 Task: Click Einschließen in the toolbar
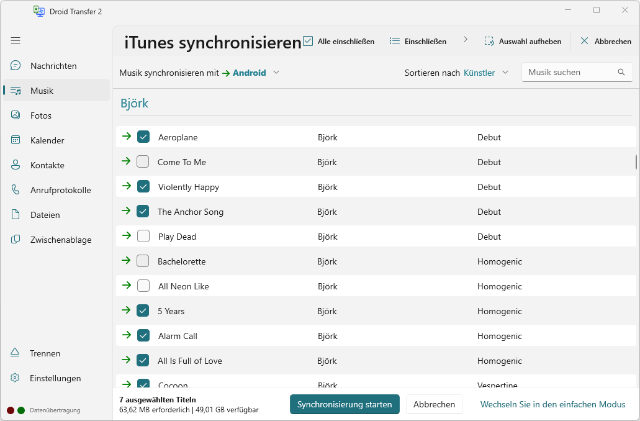coord(418,41)
